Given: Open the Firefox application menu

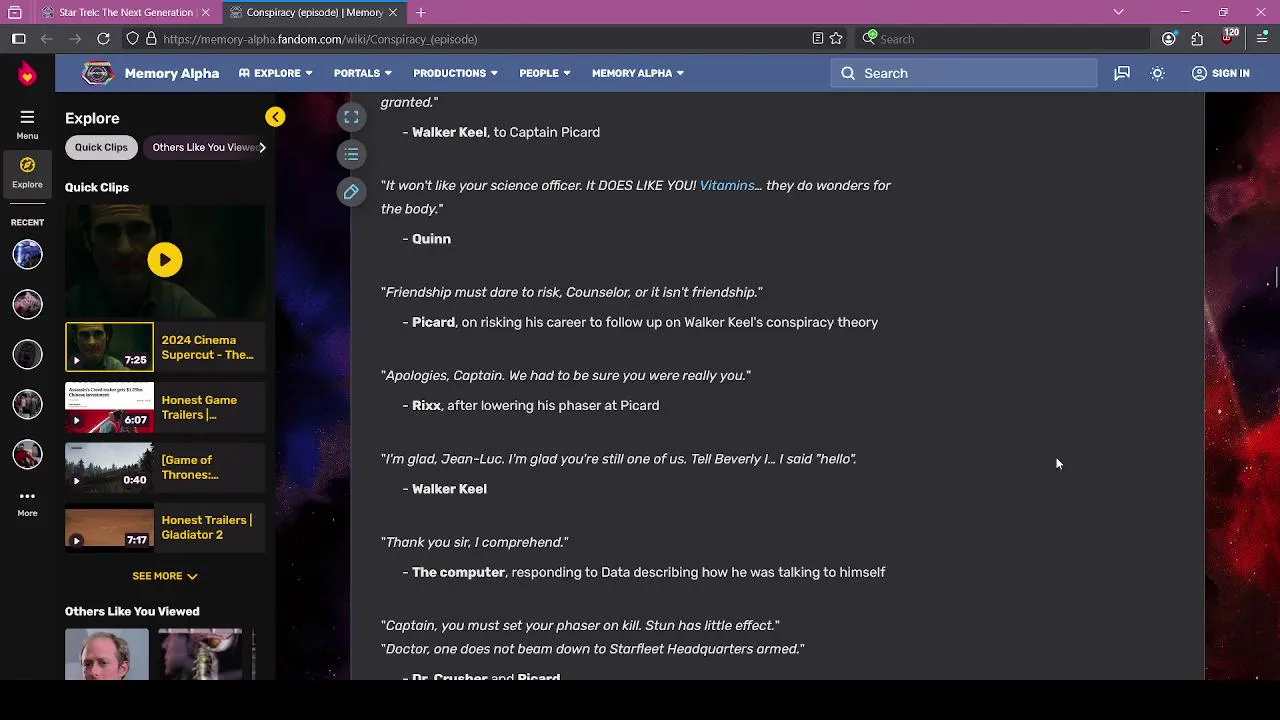Looking at the screenshot, I should coord(1262,39).
